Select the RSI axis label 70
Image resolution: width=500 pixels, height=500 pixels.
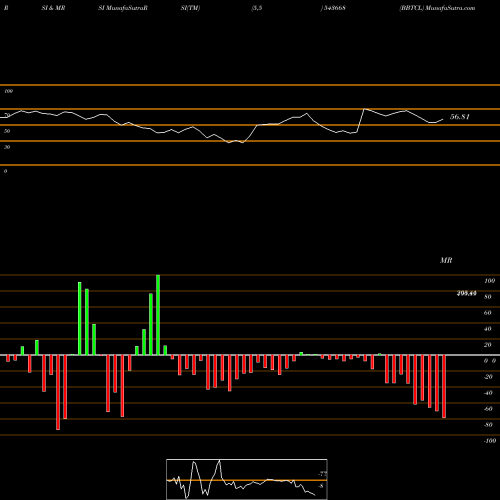click(7, 115)
